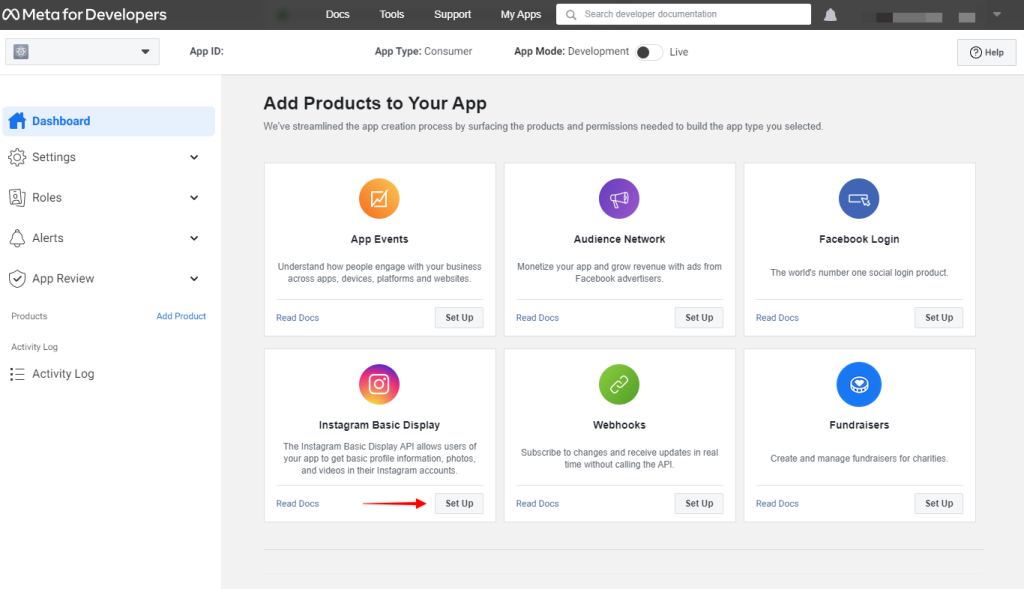Image resolution: width=1024 pixels, height=589 pixels.
Task: Open notifications via the bell icon
Action: click(830, 15)
